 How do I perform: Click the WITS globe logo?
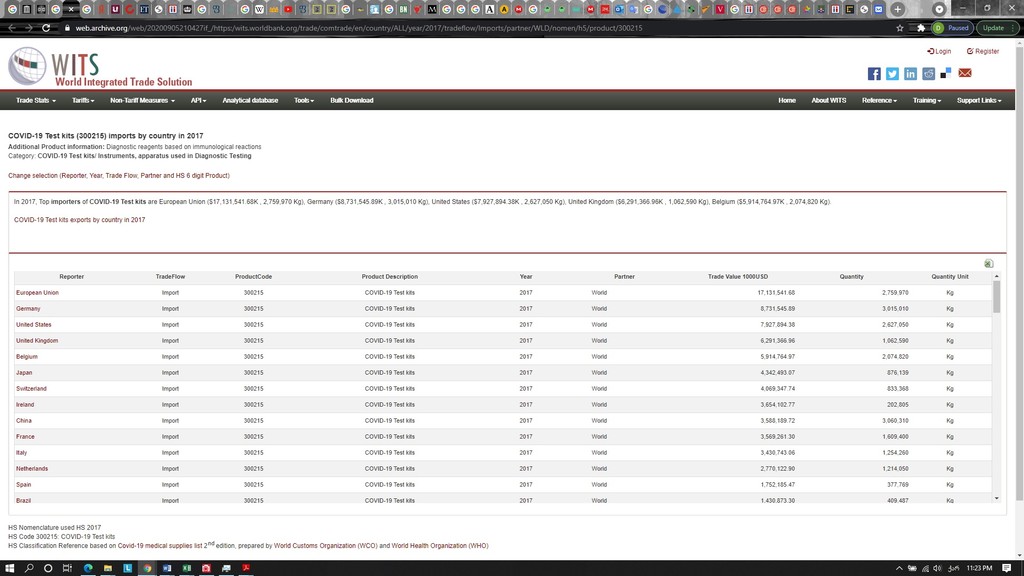[27, 66]
